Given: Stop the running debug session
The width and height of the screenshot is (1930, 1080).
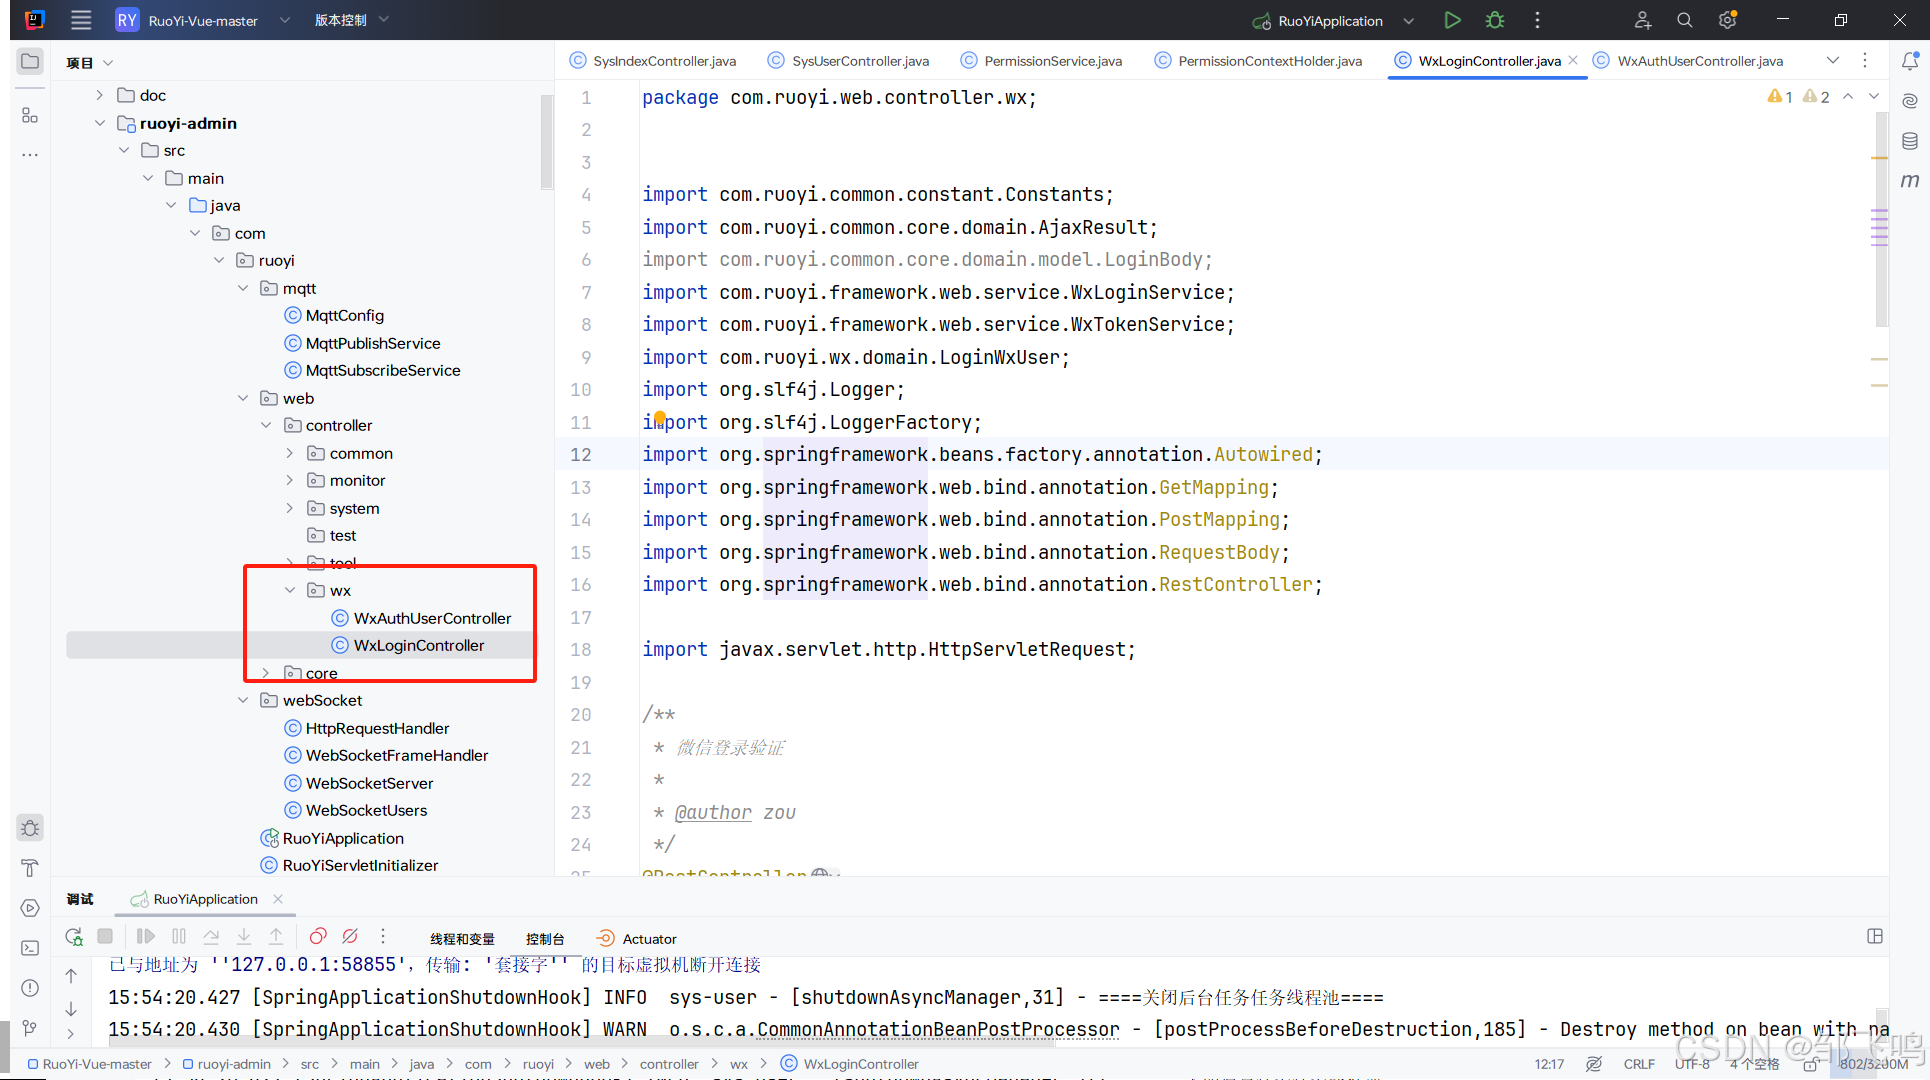Looking at the screenshot, I should coord(105,937).
